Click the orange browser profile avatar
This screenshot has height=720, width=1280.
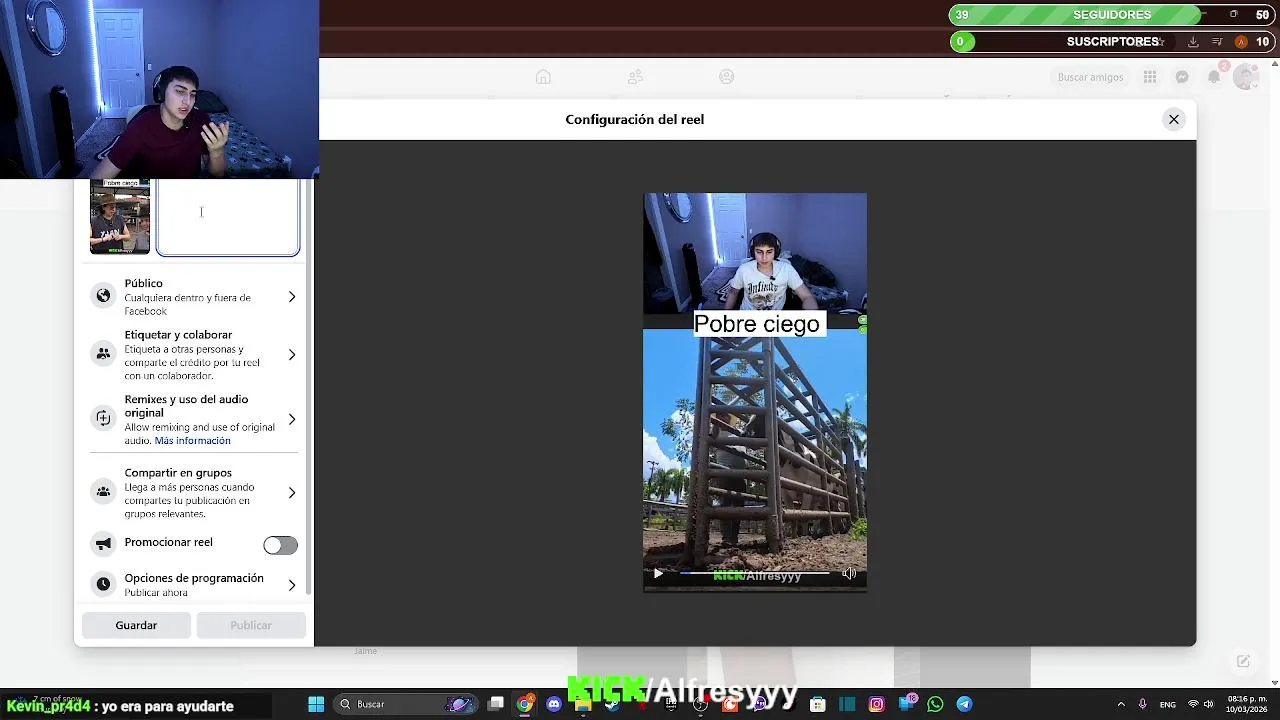point(1241,42)
